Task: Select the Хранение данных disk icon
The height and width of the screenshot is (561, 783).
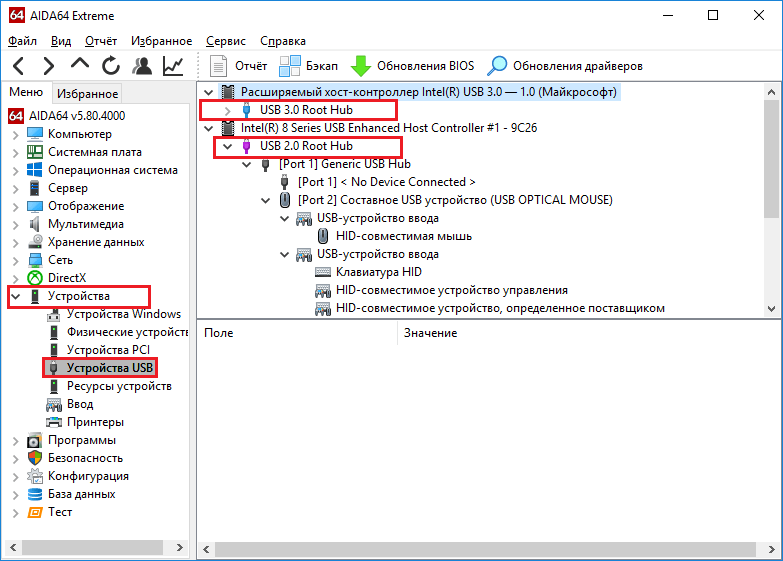Action: 35,242
